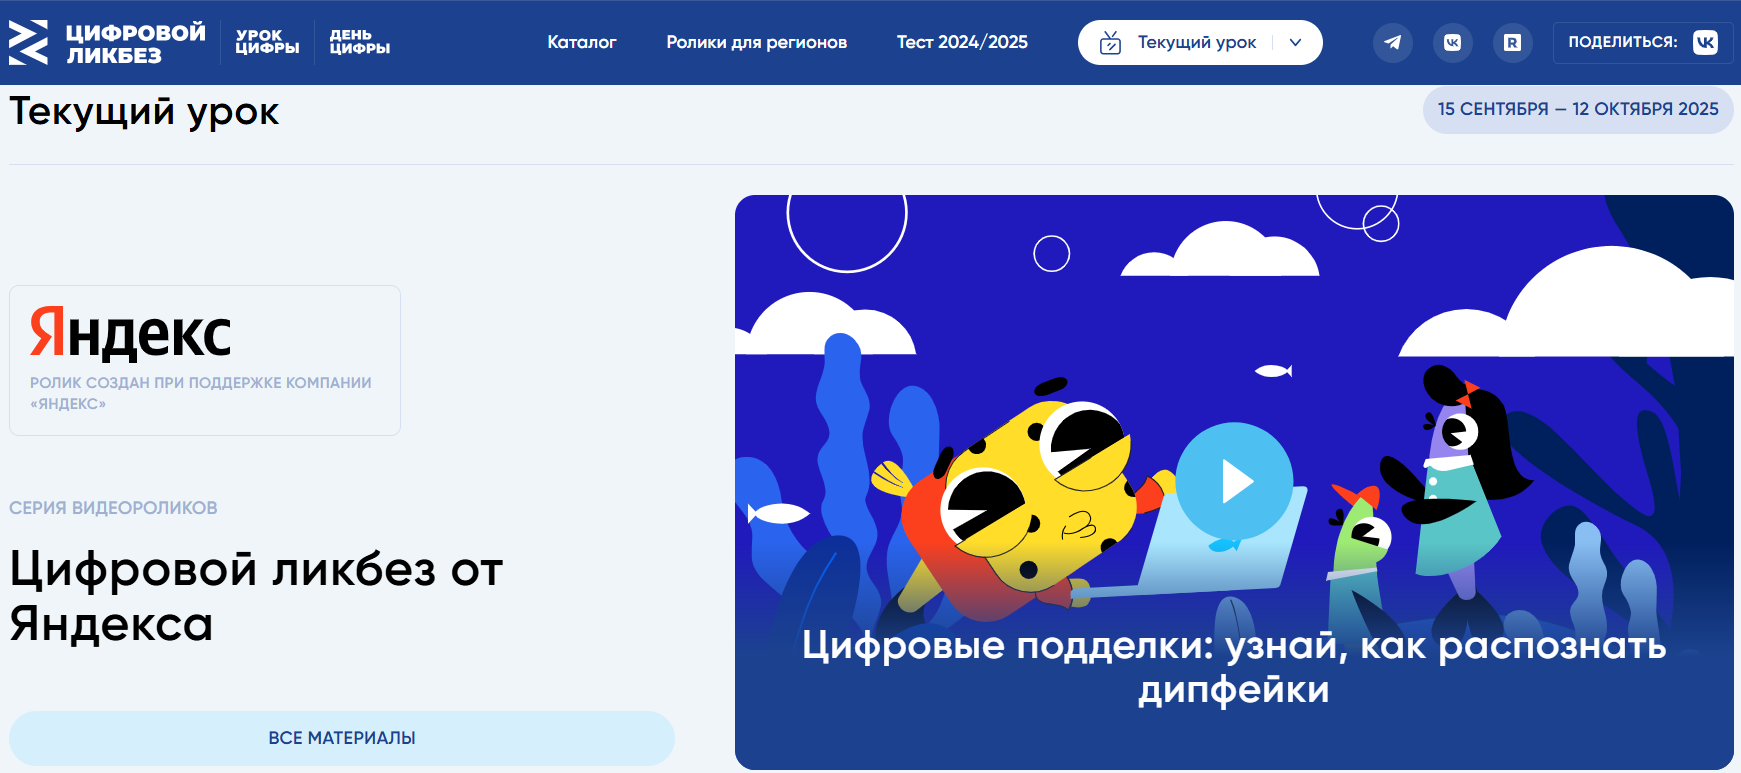Open the Rutube round icon in header
The image size is (1741, 773).
[x=1512, y=43]
